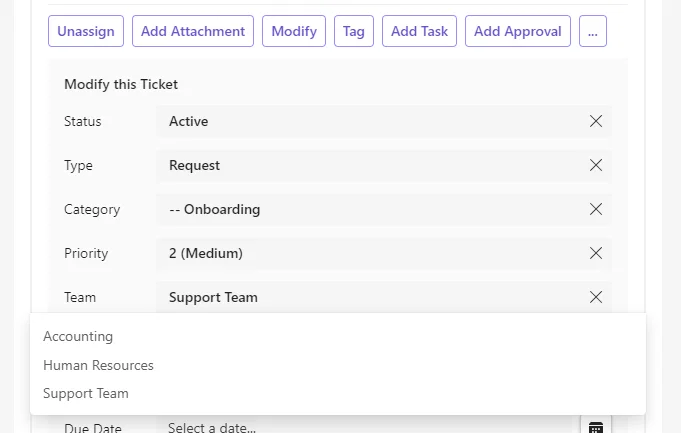Click the Modify button

tap(294, 31)
